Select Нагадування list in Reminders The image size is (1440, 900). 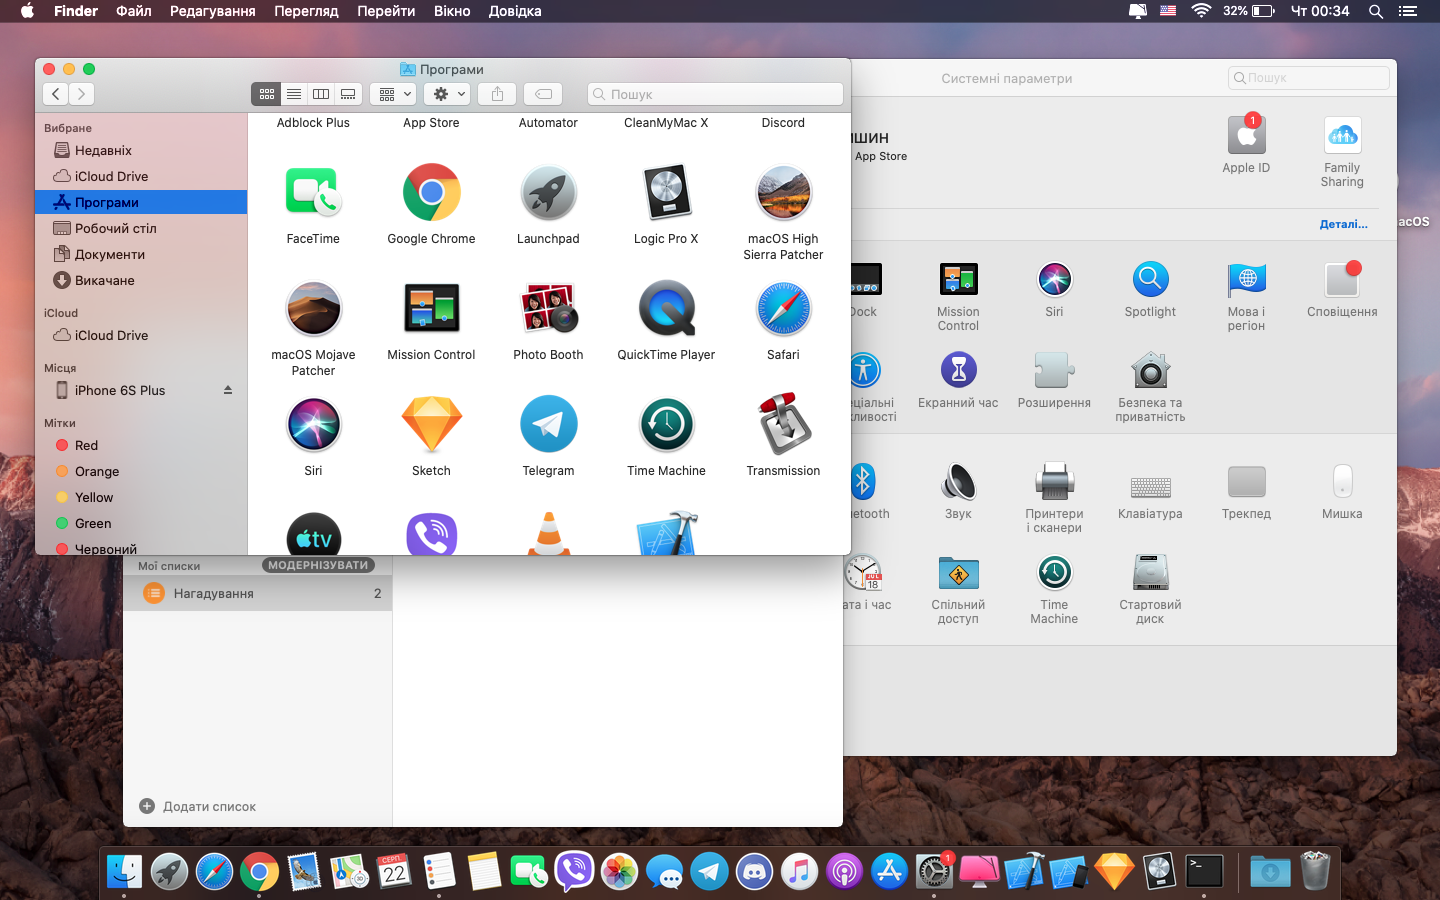(258, 593)
